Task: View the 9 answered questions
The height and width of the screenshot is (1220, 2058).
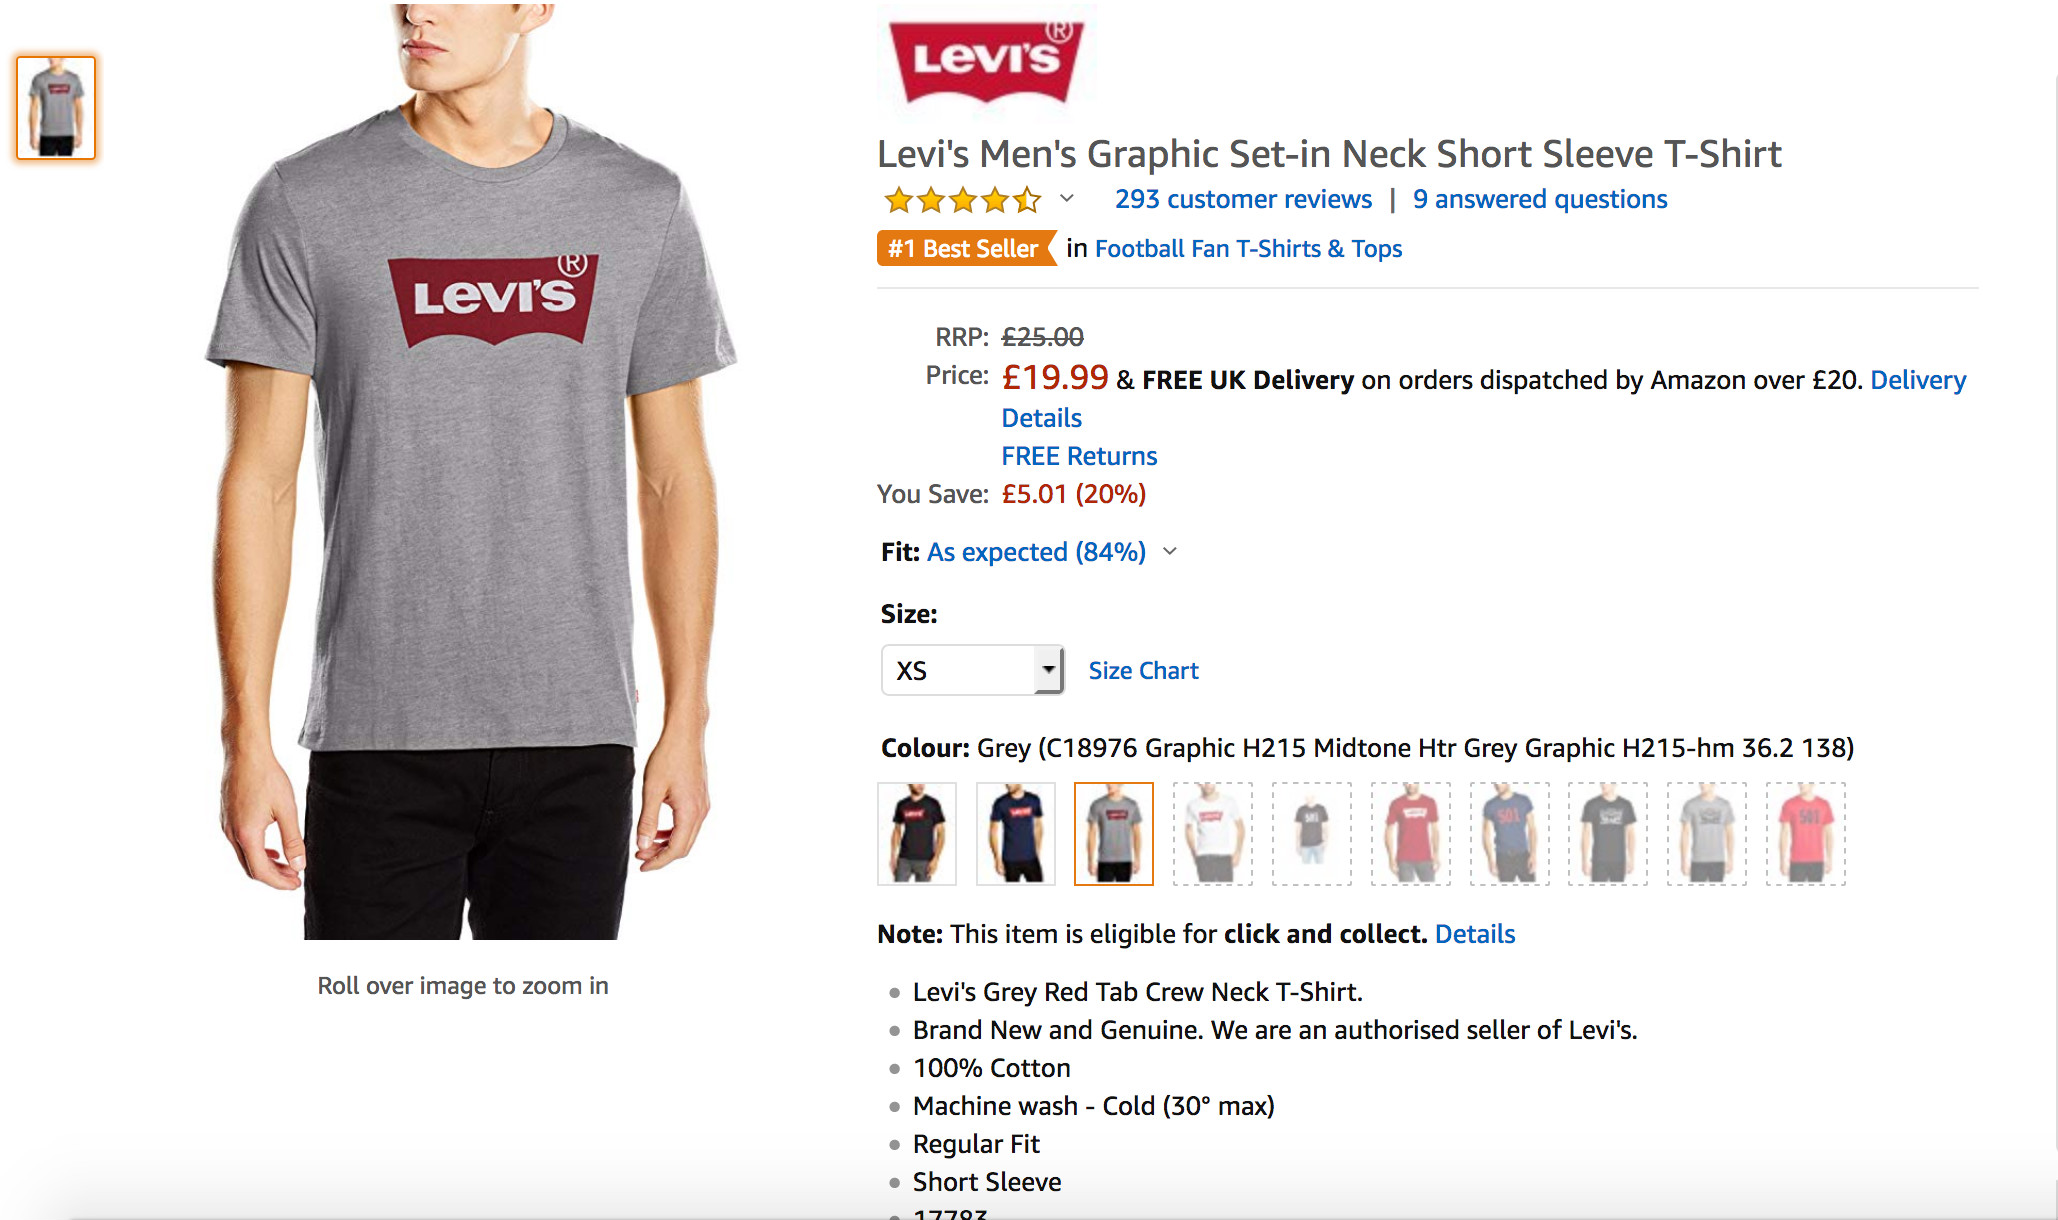Action: [x=1539, y=199]
